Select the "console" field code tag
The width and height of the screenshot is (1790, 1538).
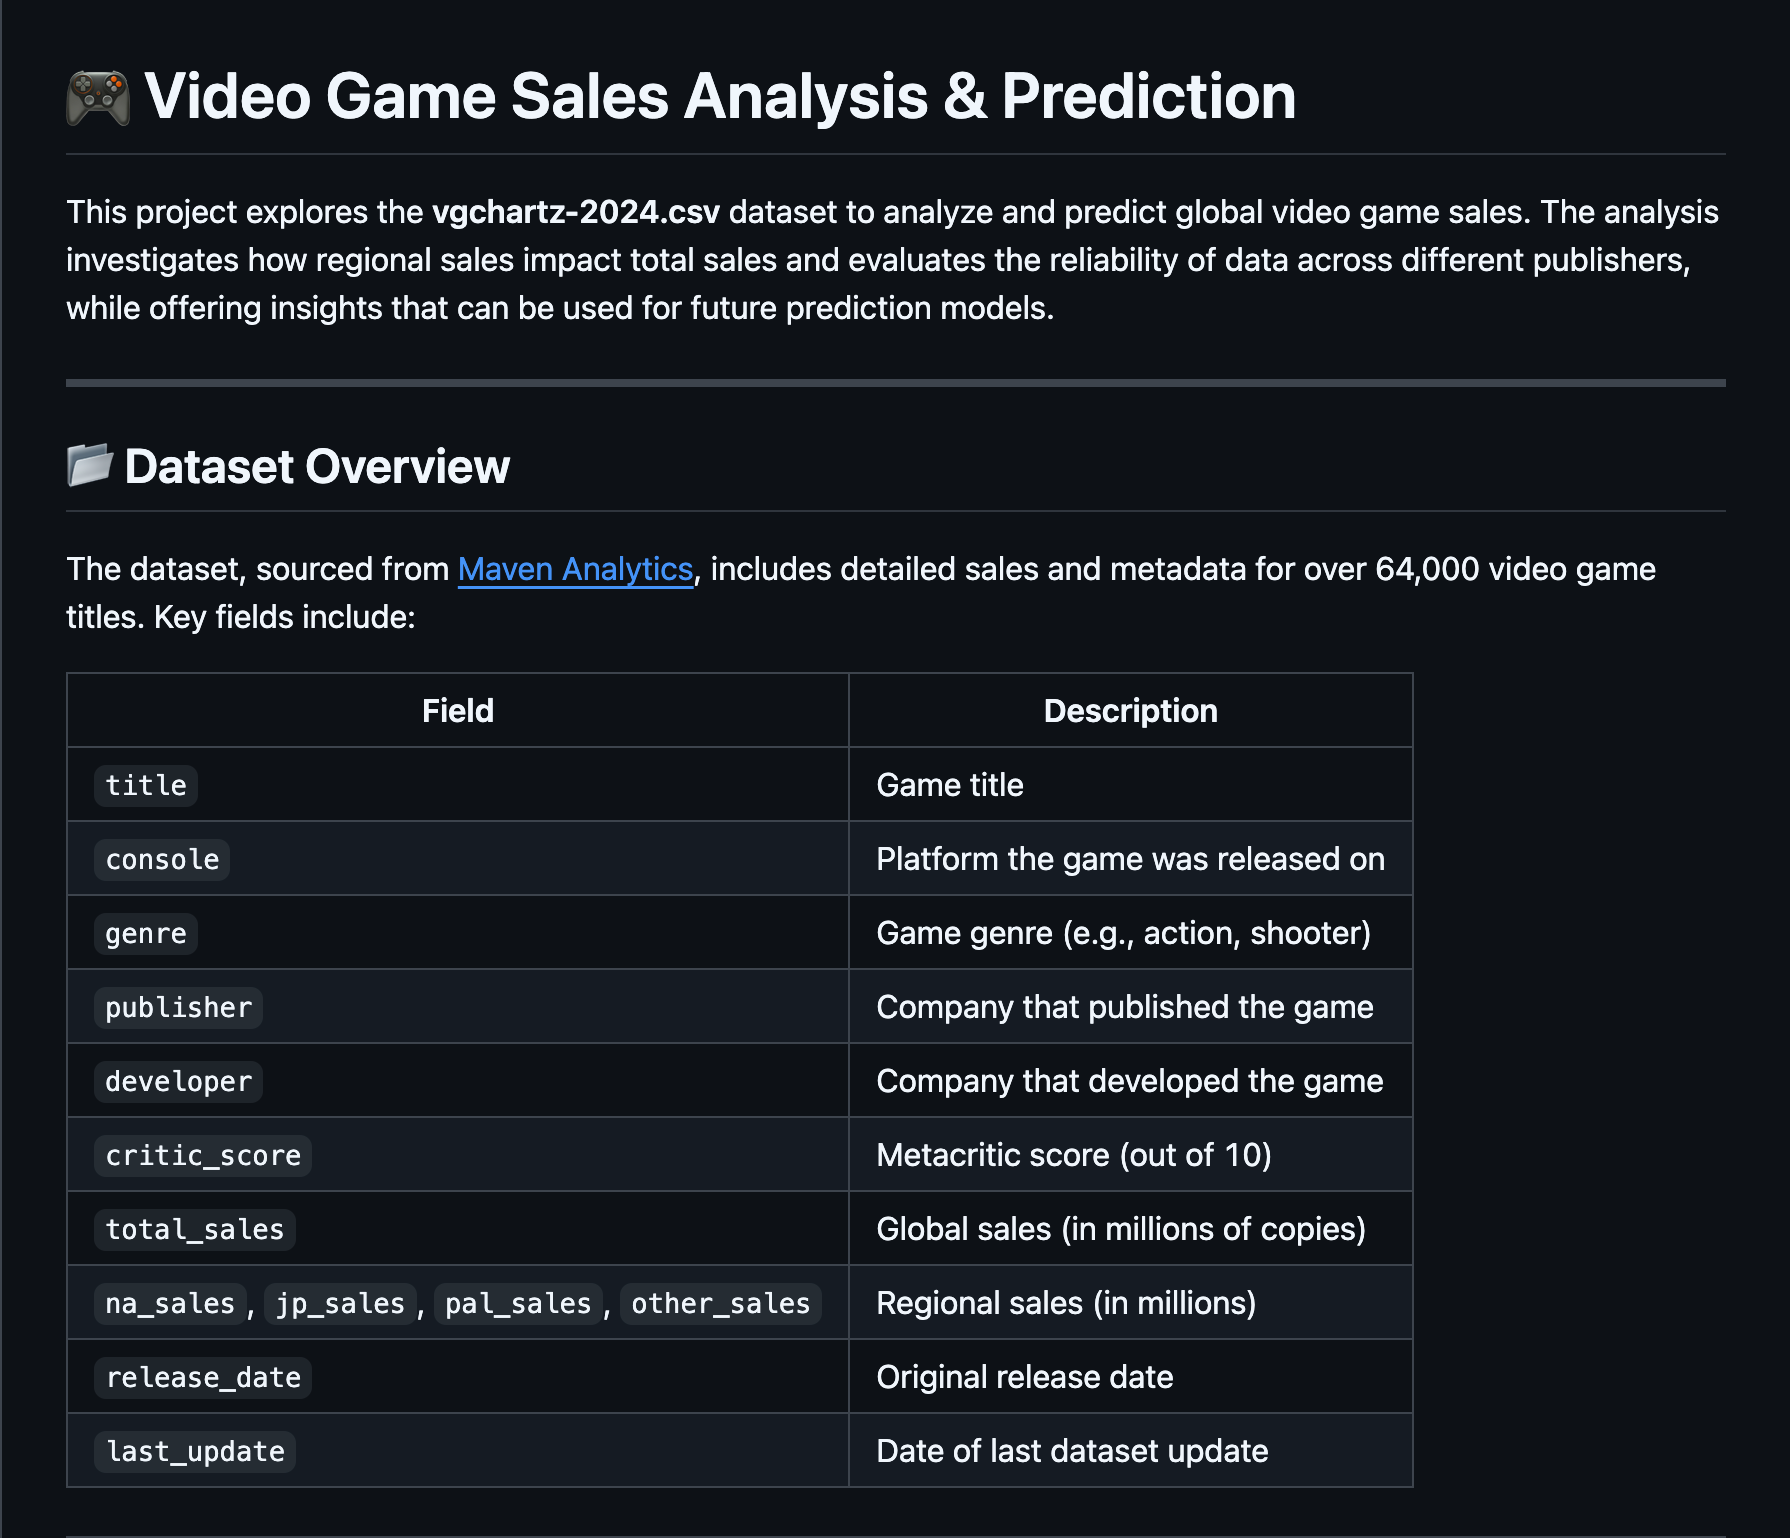pos(162,859)
